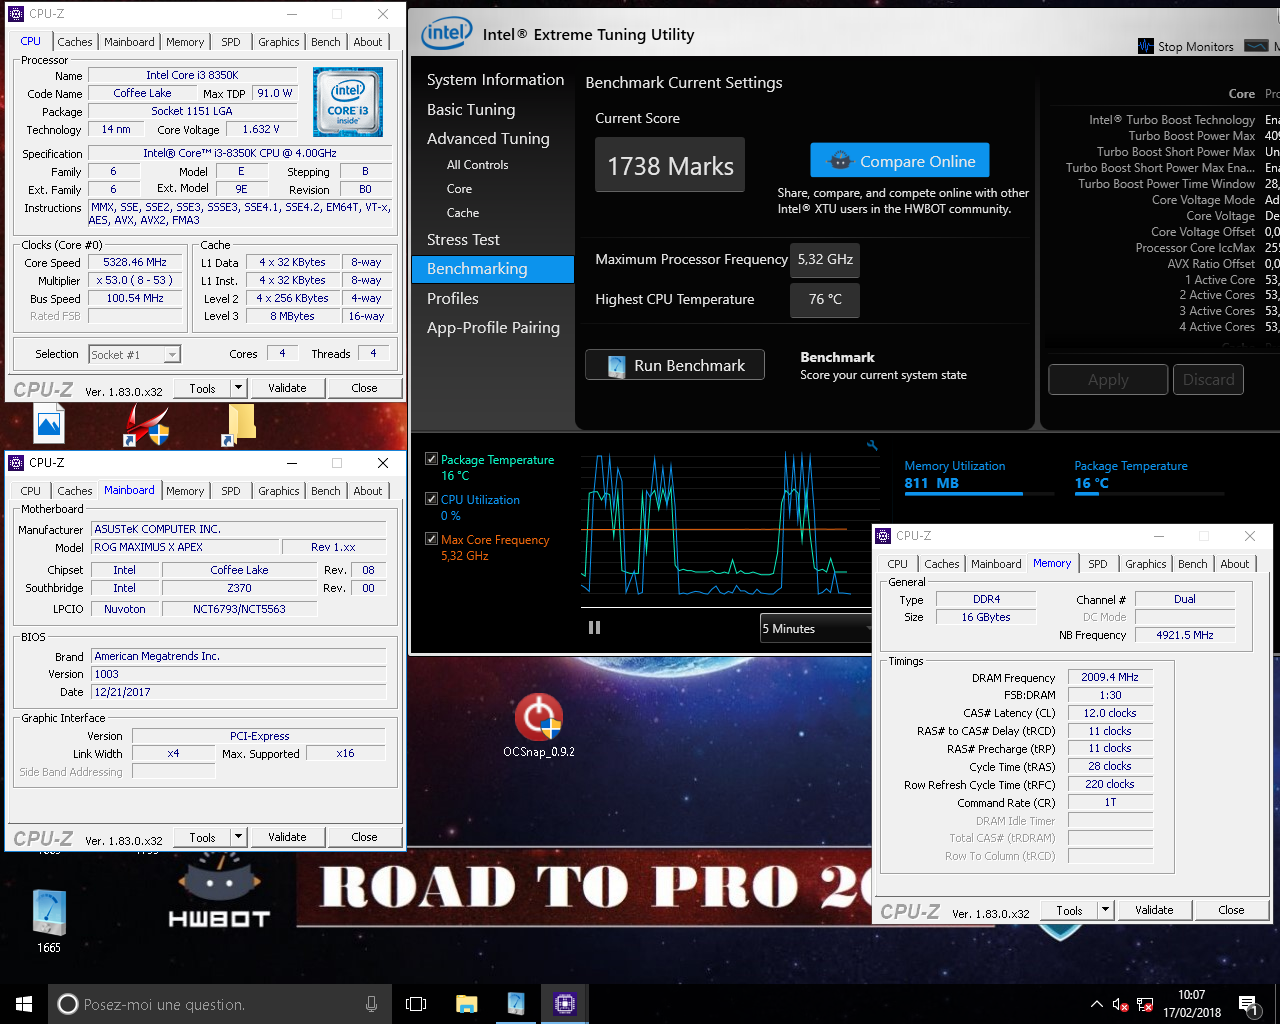
Task: Pause the XTU monitoring graph
Action: pyautogui.click(x=594, y=628)
